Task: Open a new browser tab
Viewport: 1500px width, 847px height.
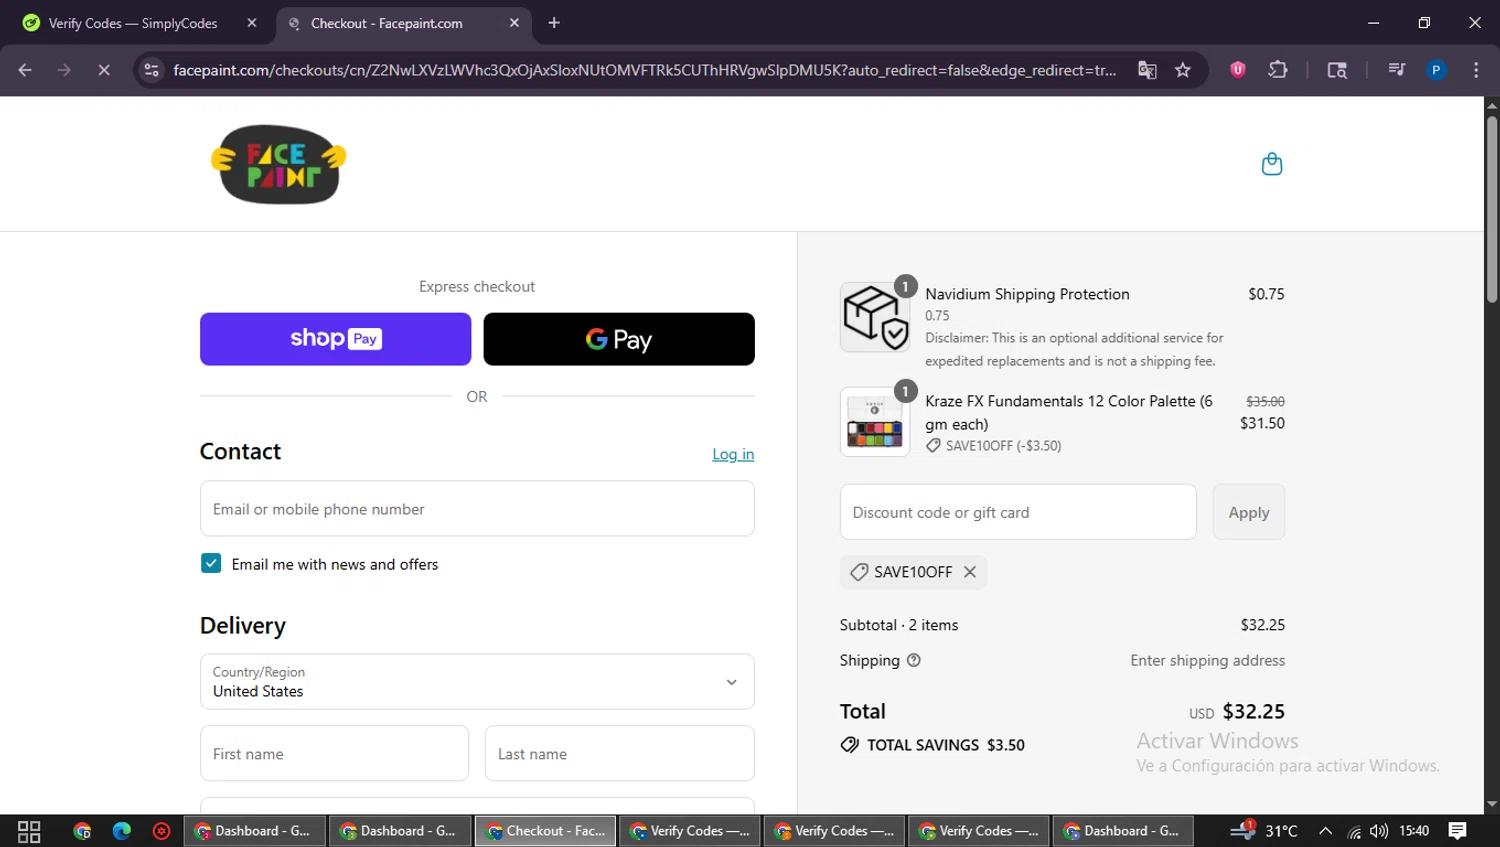Action: click(x=554, y=23)
